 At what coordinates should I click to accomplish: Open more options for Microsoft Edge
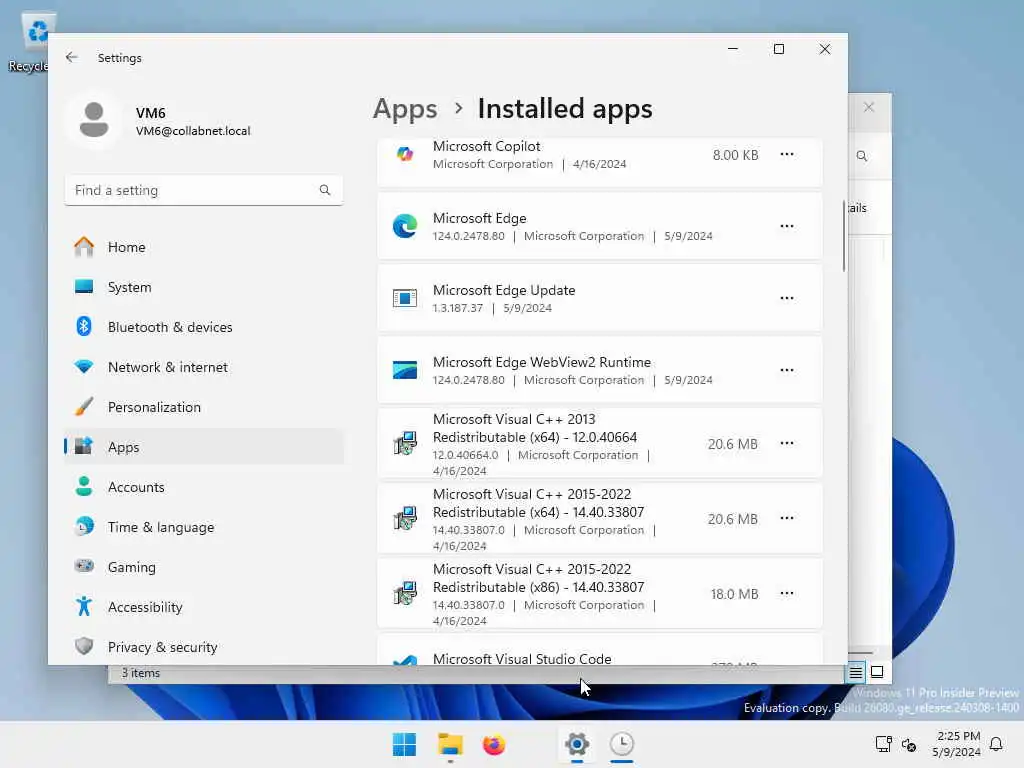(x=787, y=226)
